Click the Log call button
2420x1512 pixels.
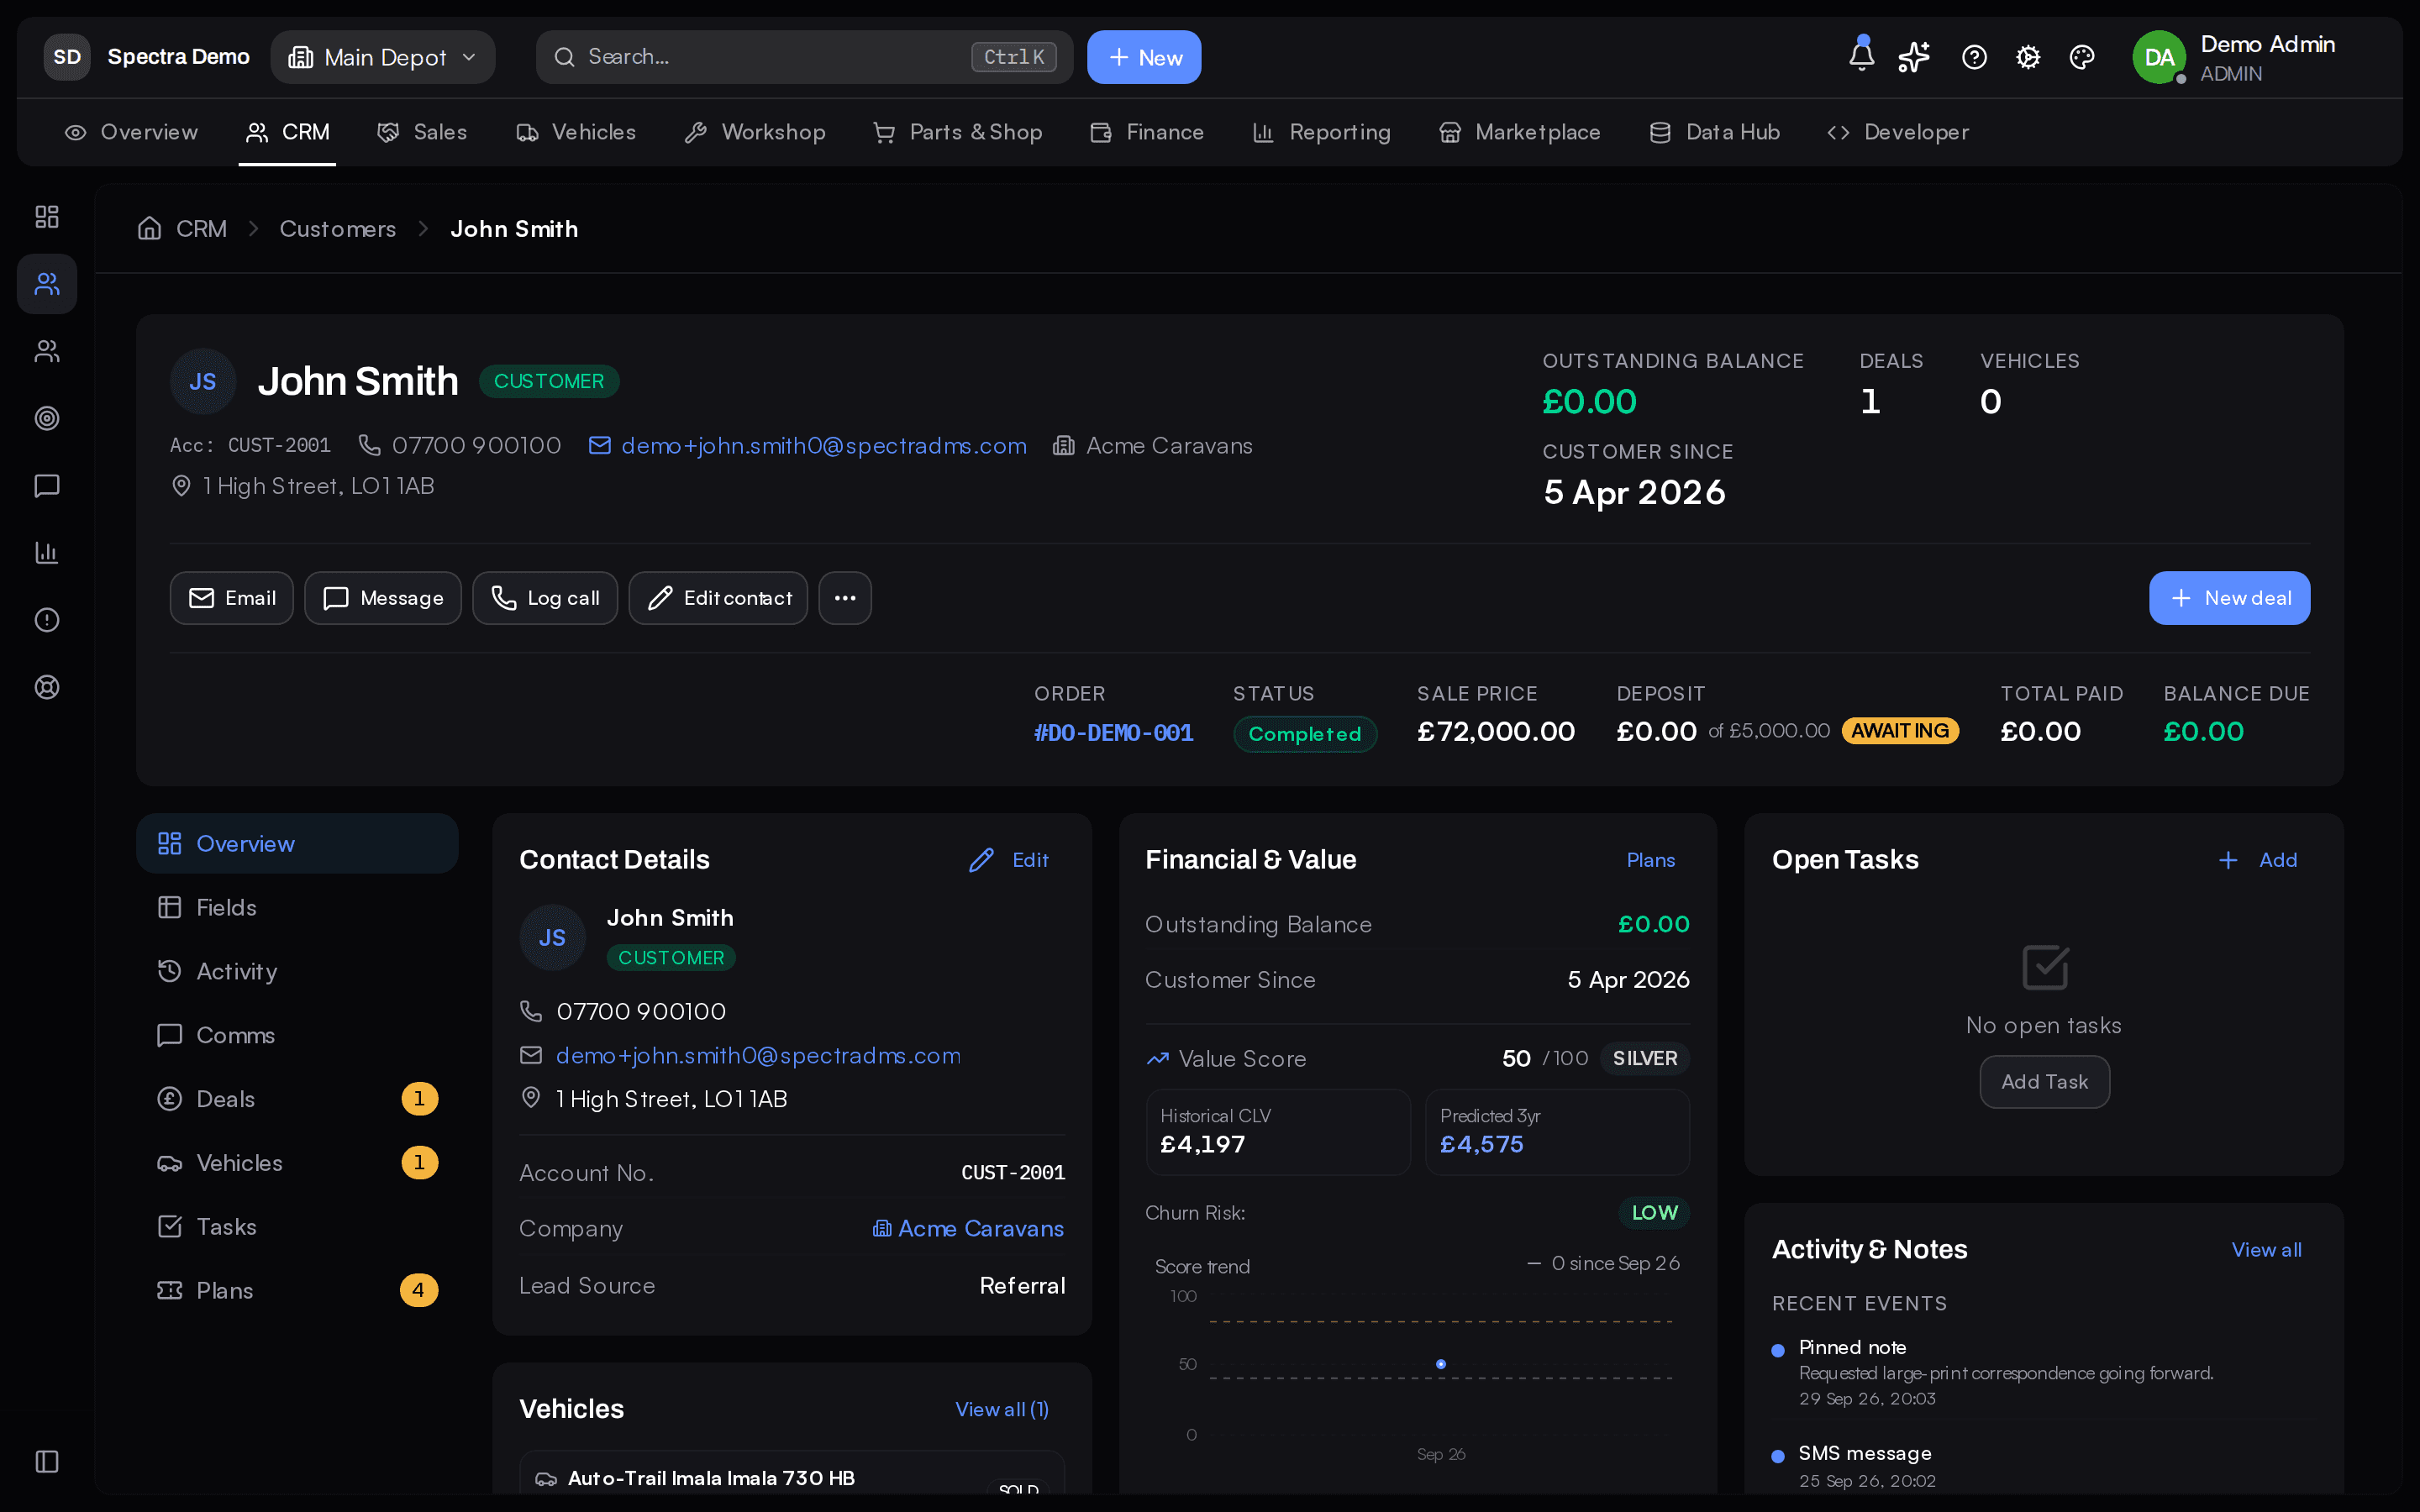(545, 598)
